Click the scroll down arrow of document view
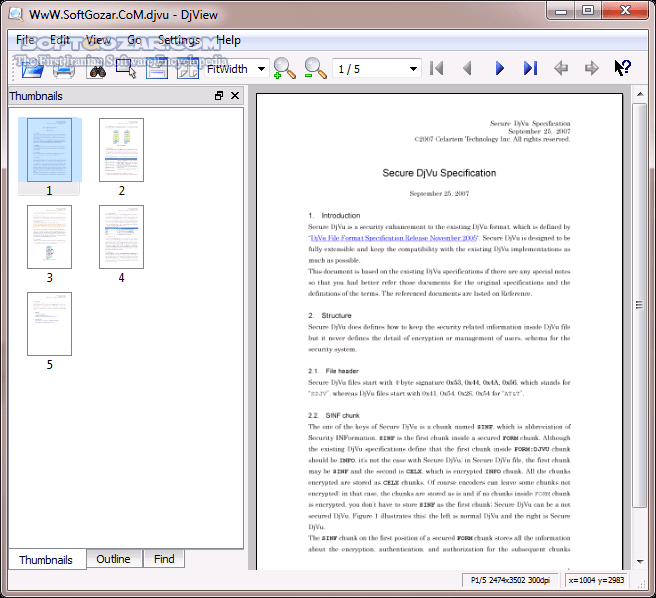Screen dimensions: 656x598 click(640, 562)
